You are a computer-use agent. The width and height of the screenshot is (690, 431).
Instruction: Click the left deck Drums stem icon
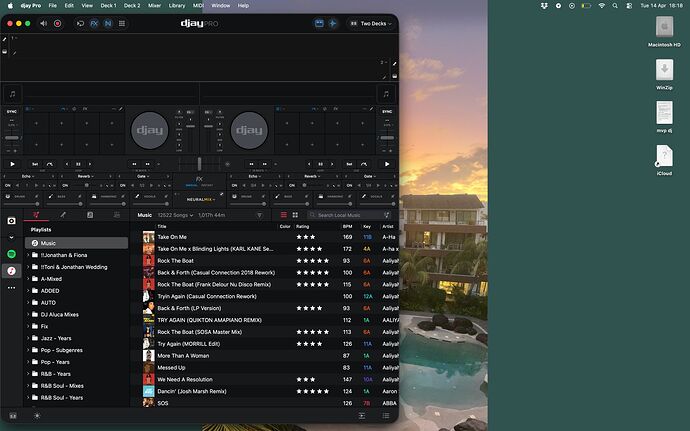[7, 196]
